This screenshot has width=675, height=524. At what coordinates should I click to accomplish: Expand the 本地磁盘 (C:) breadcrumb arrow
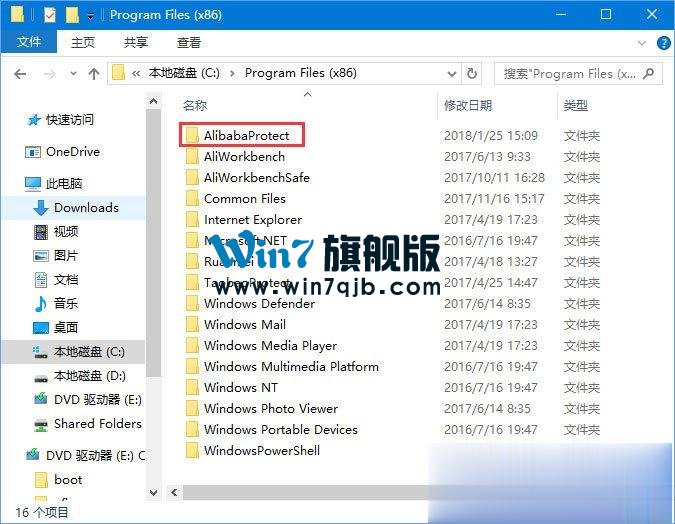click(x=232, y=74)
